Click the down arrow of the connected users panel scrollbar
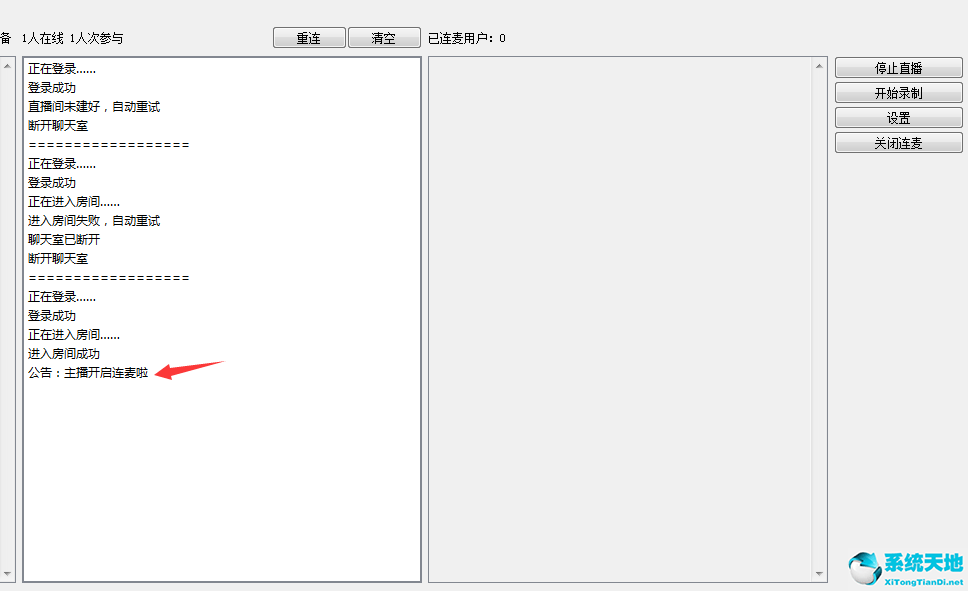This screenshot has width=968, height=591. [819, 574]
